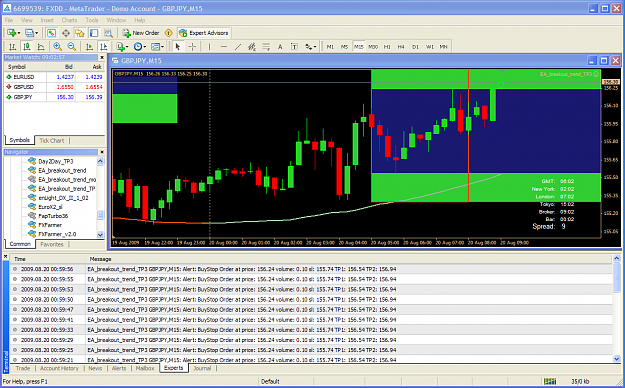This screenshot has width=625, height=388.
Task: Open the Alerts tab in Terminal
Action: [x=119, y=368]
